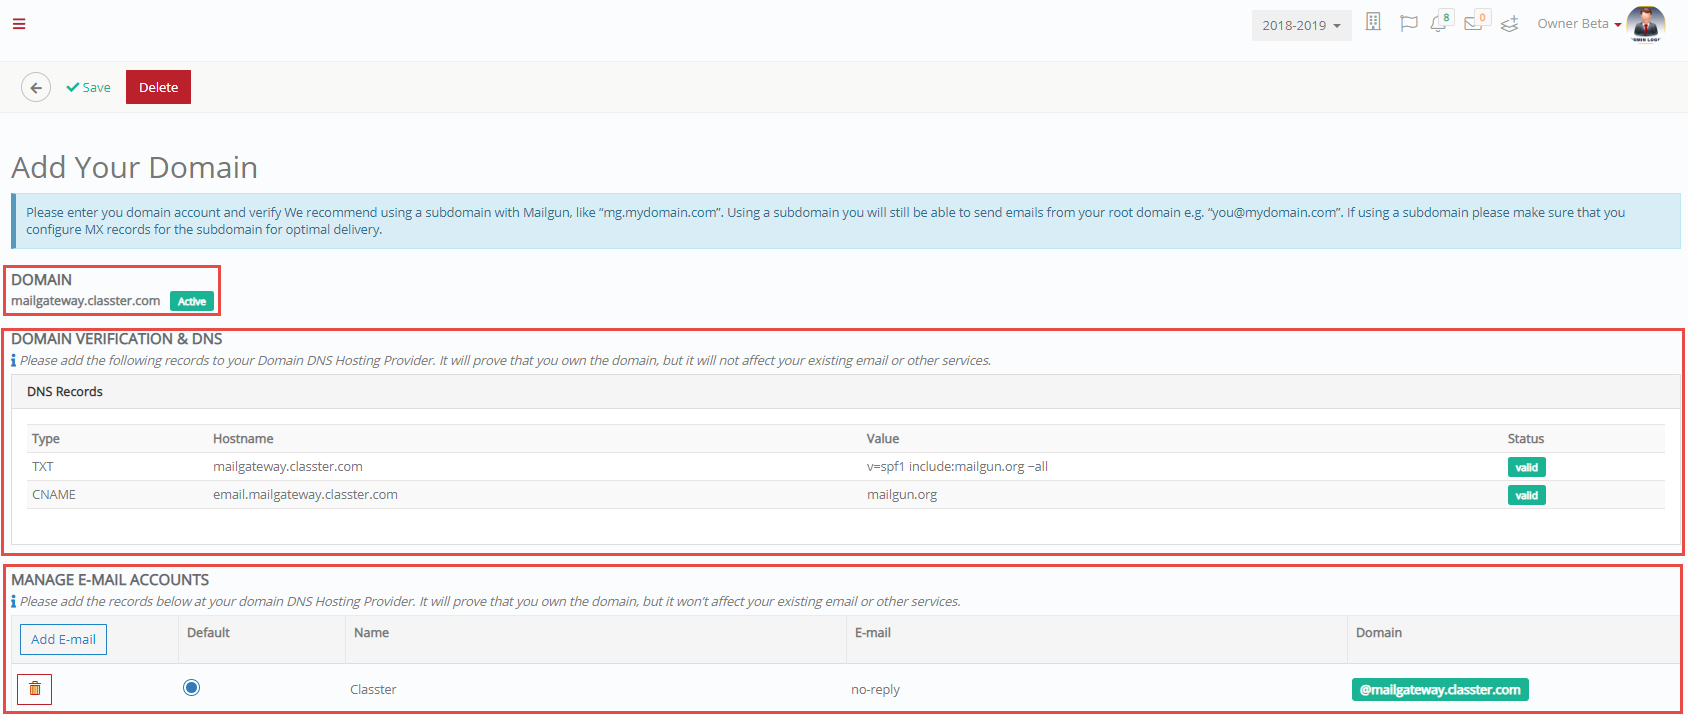Image resolution: width=1688 pixels, height=715 pixels.
Task: Select the TXT record type cell
Action: click(x=43, y=467)
